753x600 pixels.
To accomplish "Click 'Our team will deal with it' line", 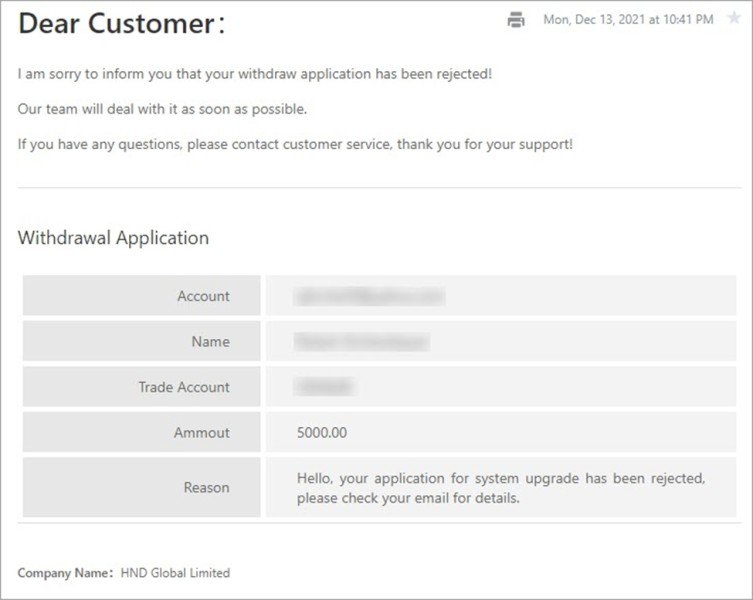I will pos(162,109).
